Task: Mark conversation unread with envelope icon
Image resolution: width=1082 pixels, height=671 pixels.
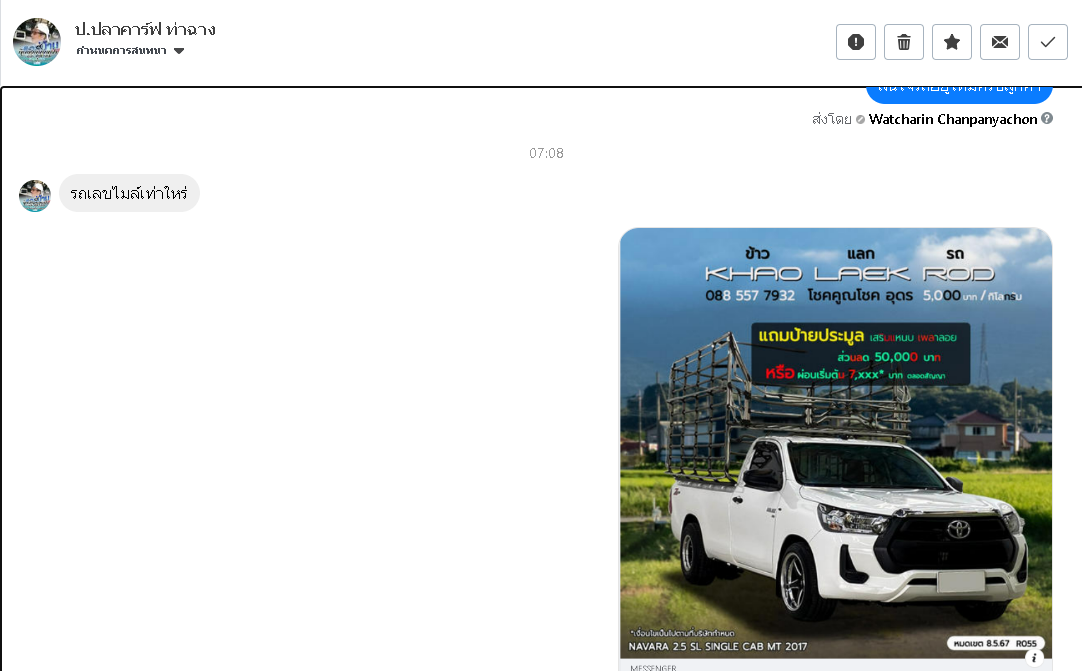Action: point(1000,42)
